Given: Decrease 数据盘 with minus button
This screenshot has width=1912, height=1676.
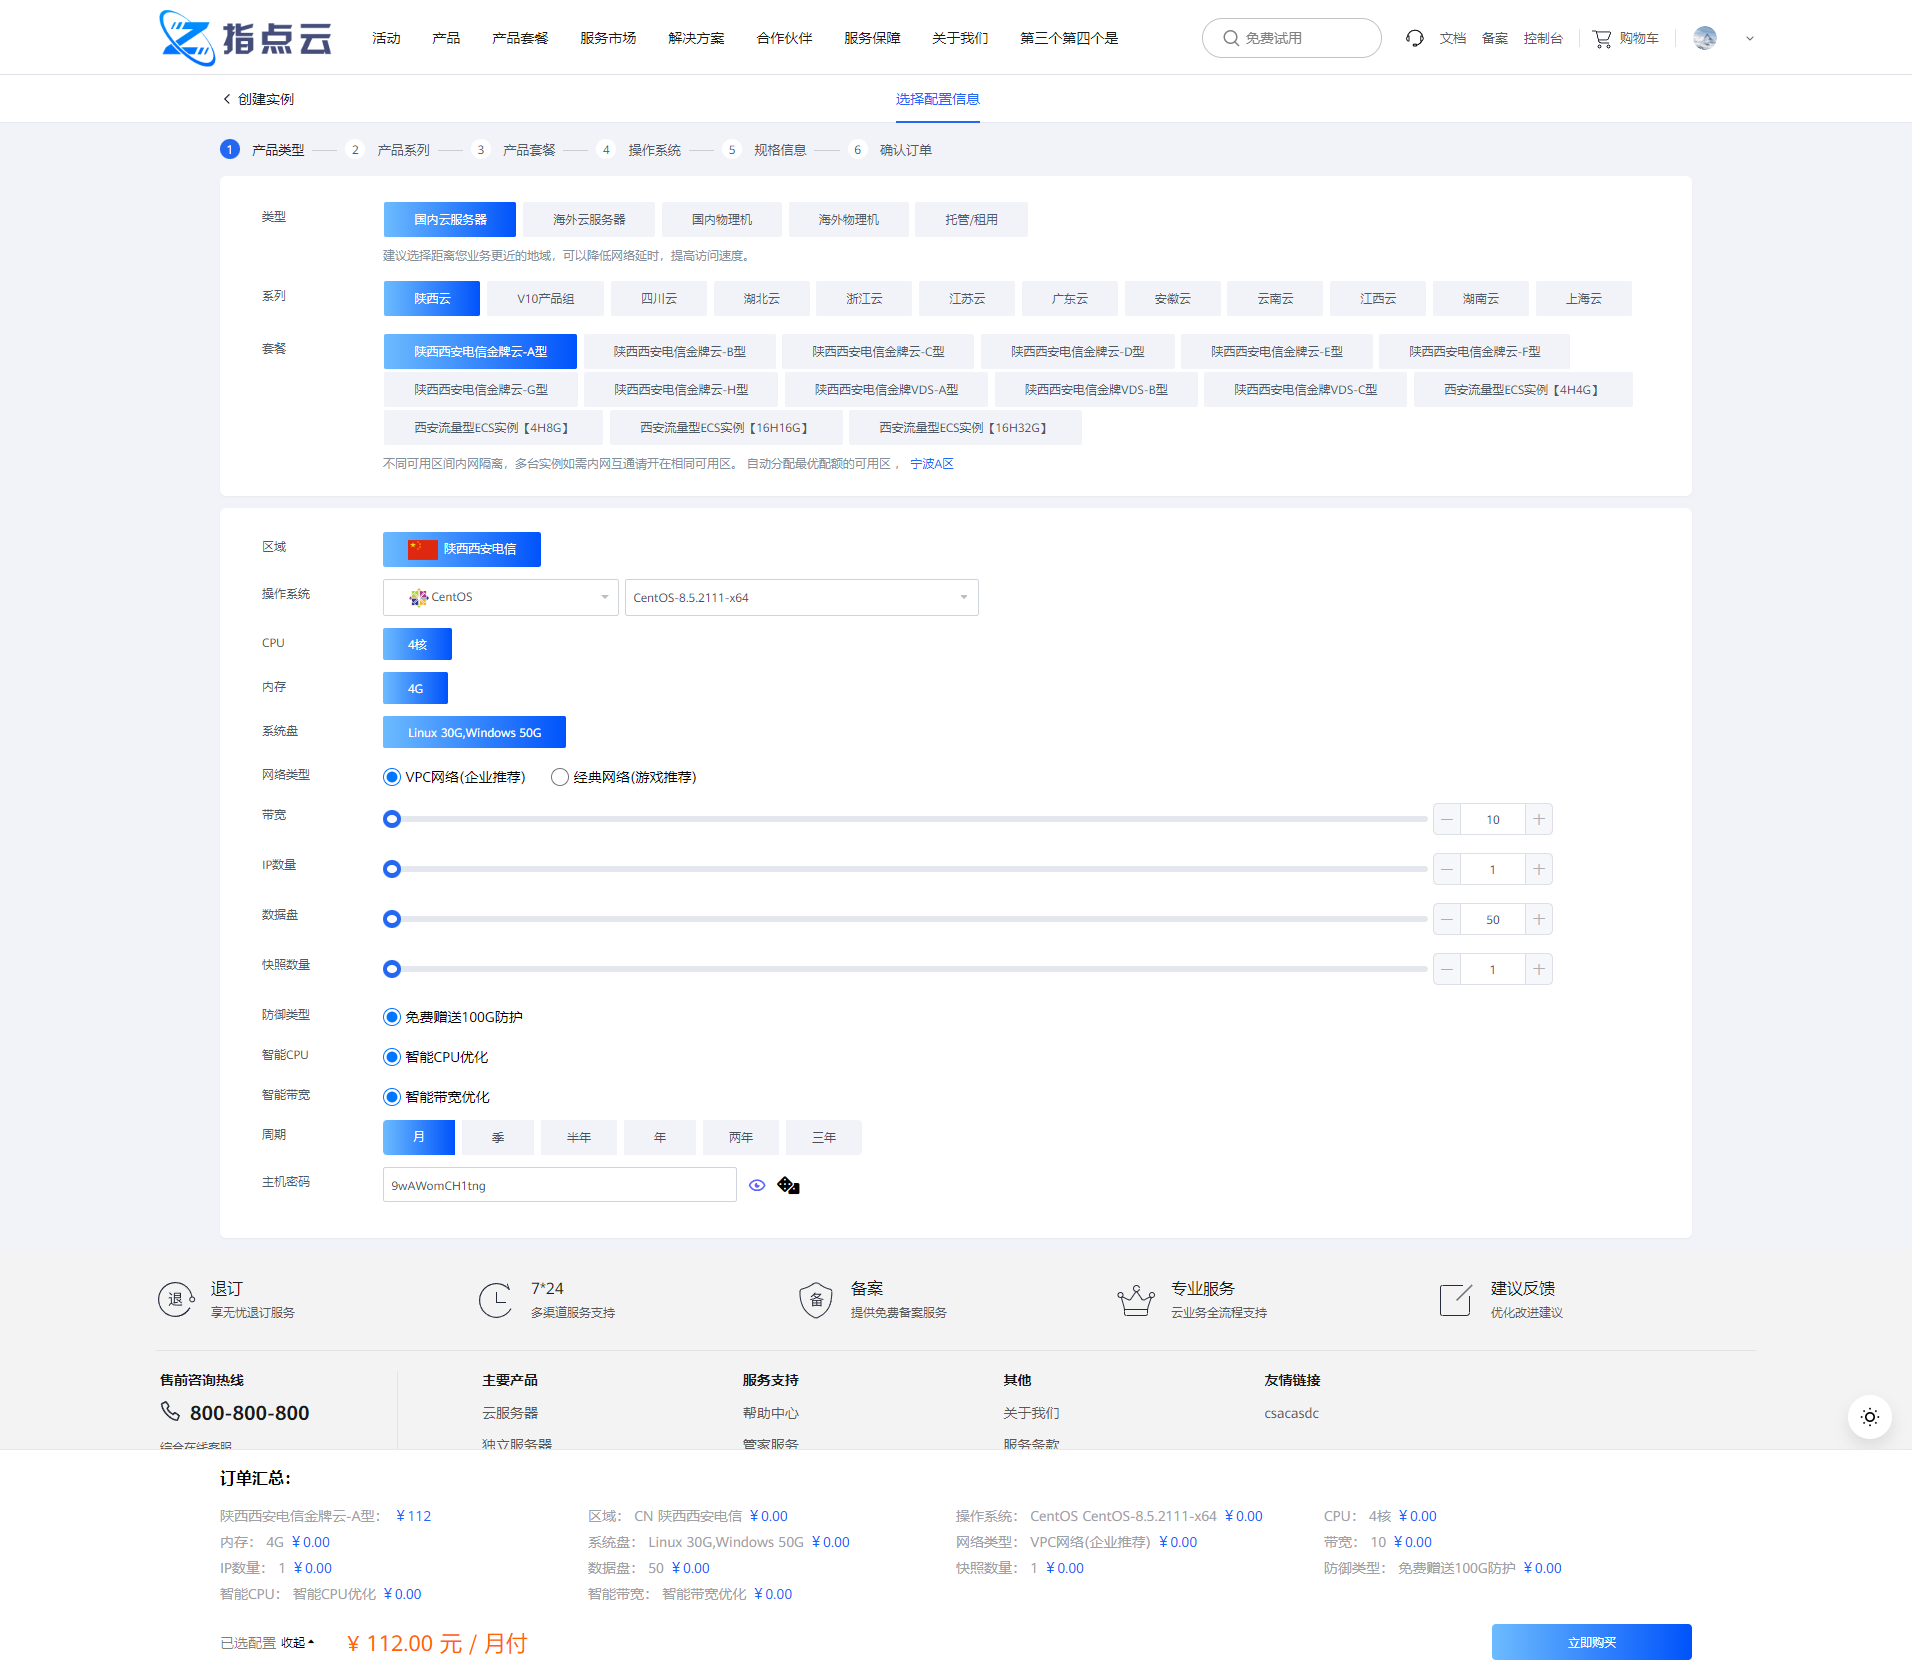Looking at the screenshot, I should coord(1447,919).
